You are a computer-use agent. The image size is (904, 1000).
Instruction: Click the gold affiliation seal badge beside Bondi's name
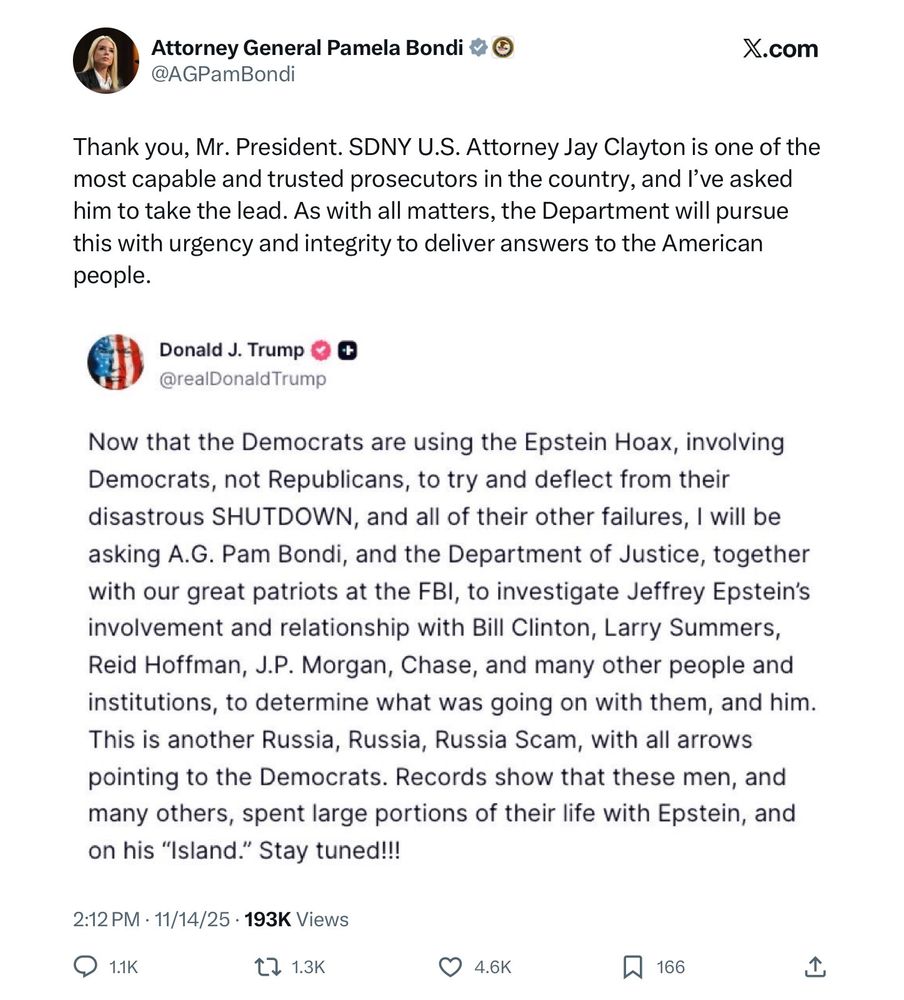pos(503,47)
